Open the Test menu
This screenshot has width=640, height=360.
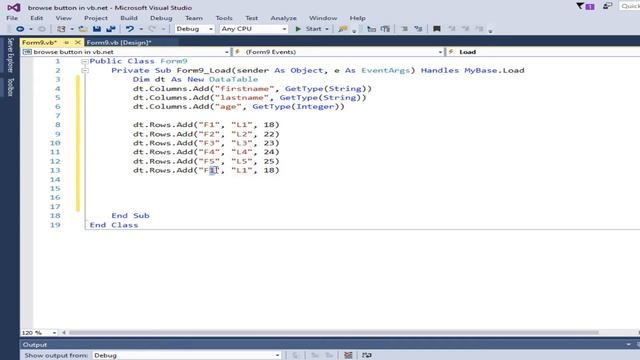[x=251, y=18]
